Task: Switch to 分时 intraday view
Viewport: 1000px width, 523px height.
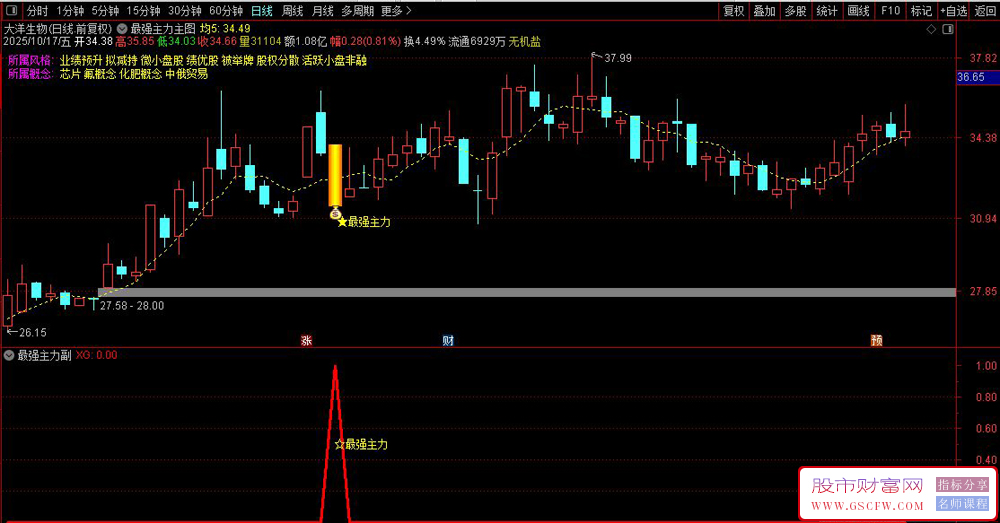Action: point(37,10)
